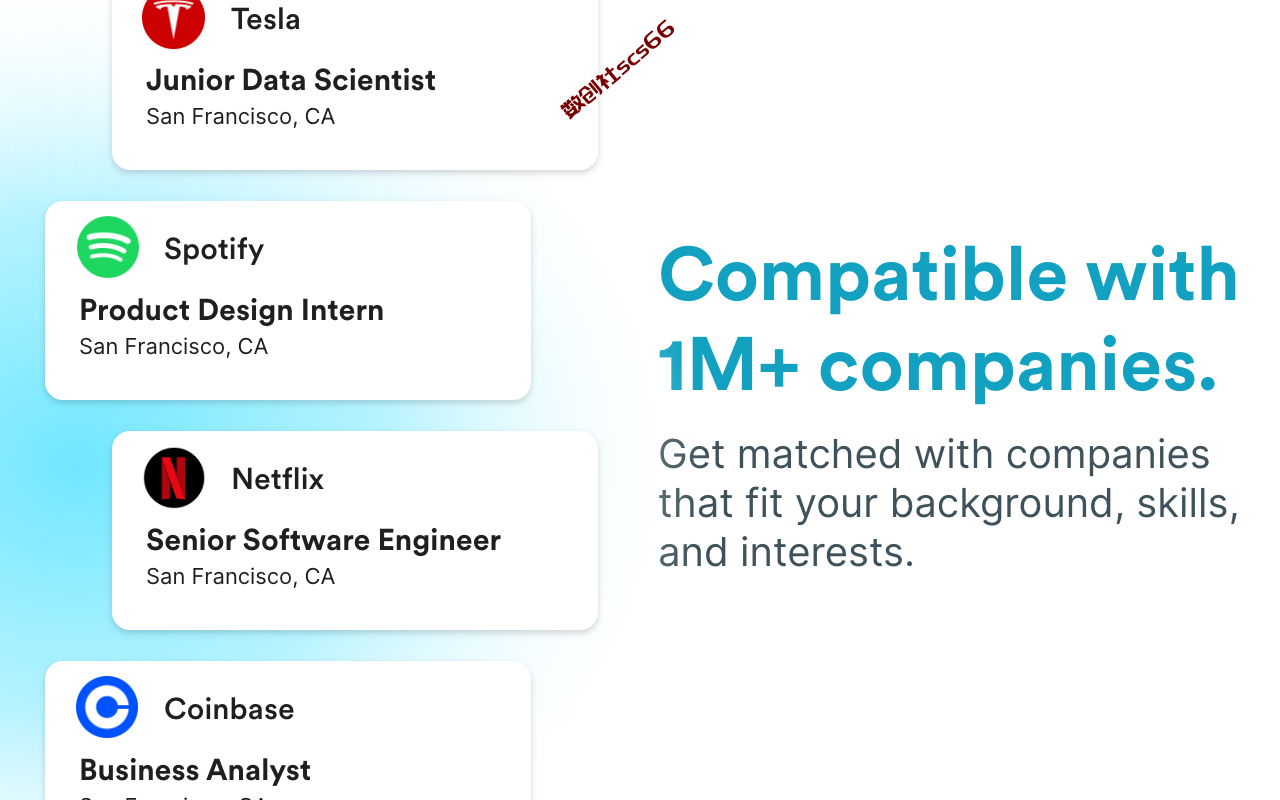Image resolution: width=1280 pixels, height=800 pixels.
Task: Select the Coinbase company name
Action: click(x=229, y=709)
